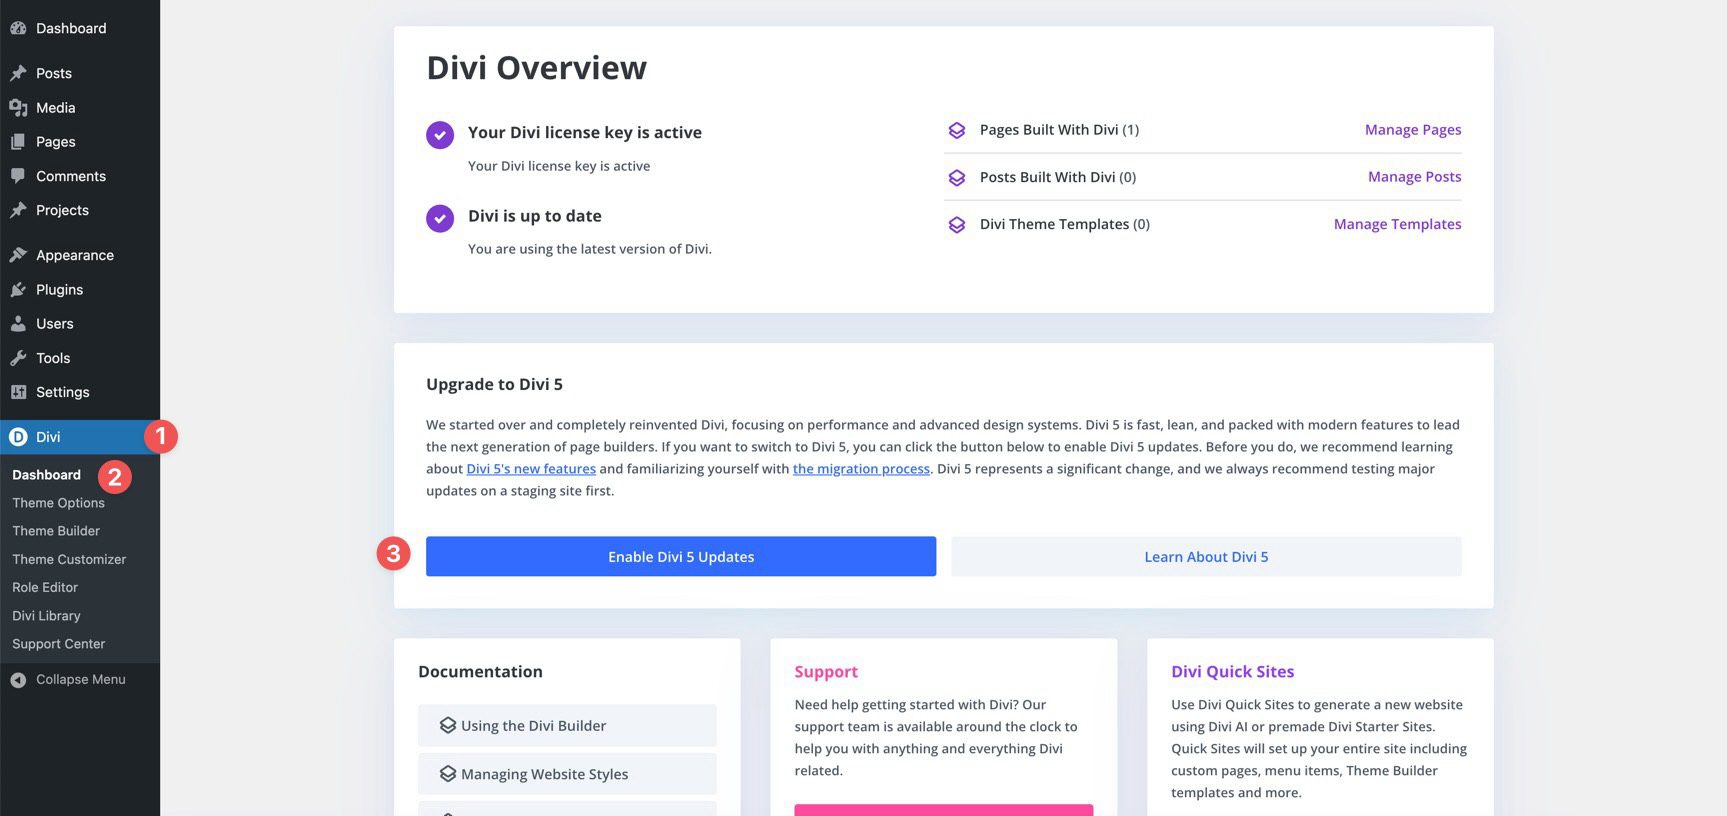This screenshot has height=816, width=1727.
Task: Open Managing Website Styles documentation
Action: point(567,774)
